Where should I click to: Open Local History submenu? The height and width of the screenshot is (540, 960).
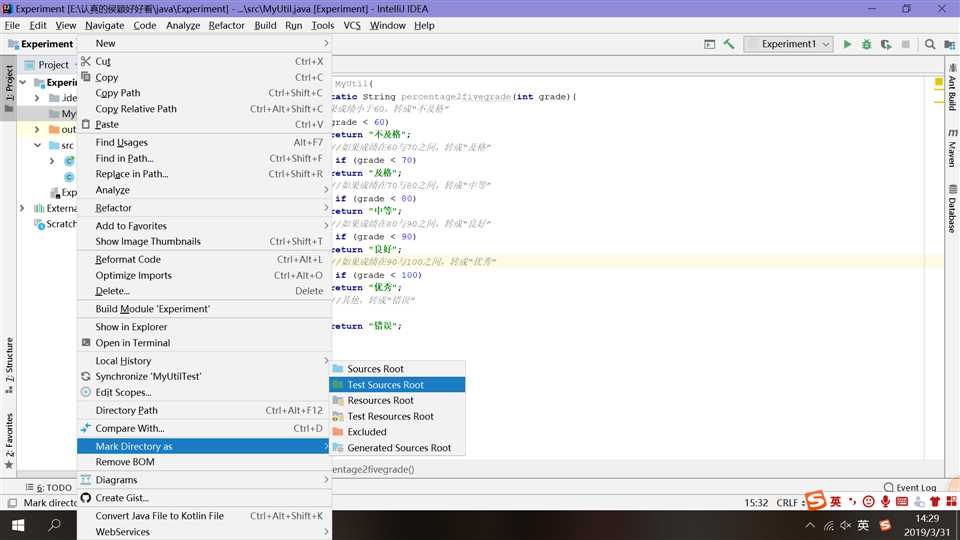pos(204,361)
